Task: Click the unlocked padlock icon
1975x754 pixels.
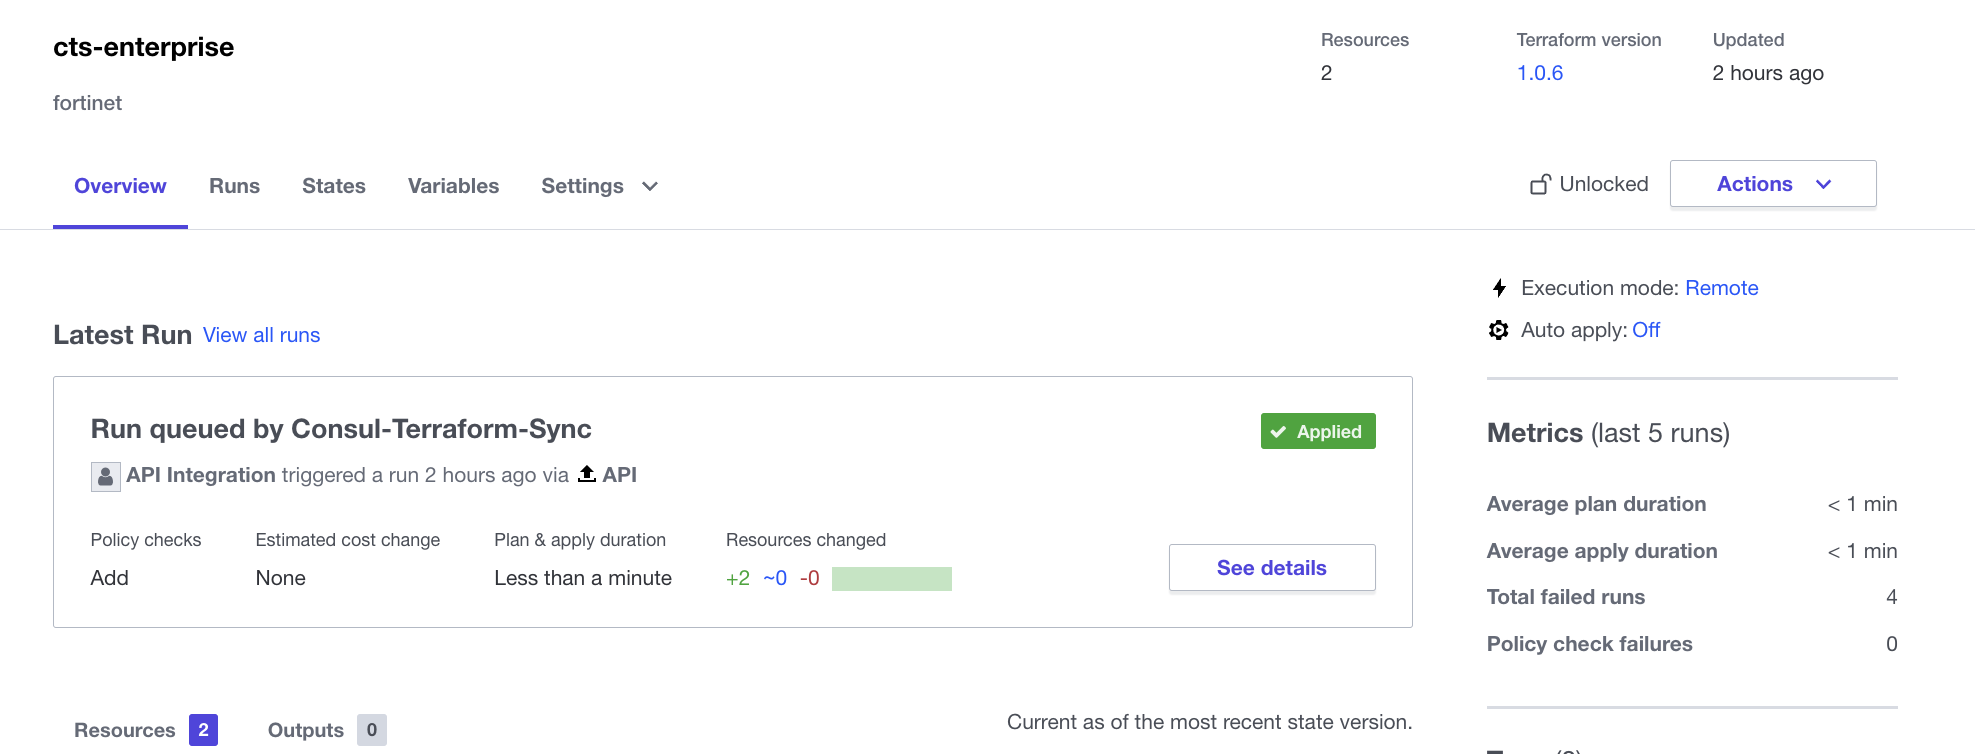Action: (x=1540, y=184)
